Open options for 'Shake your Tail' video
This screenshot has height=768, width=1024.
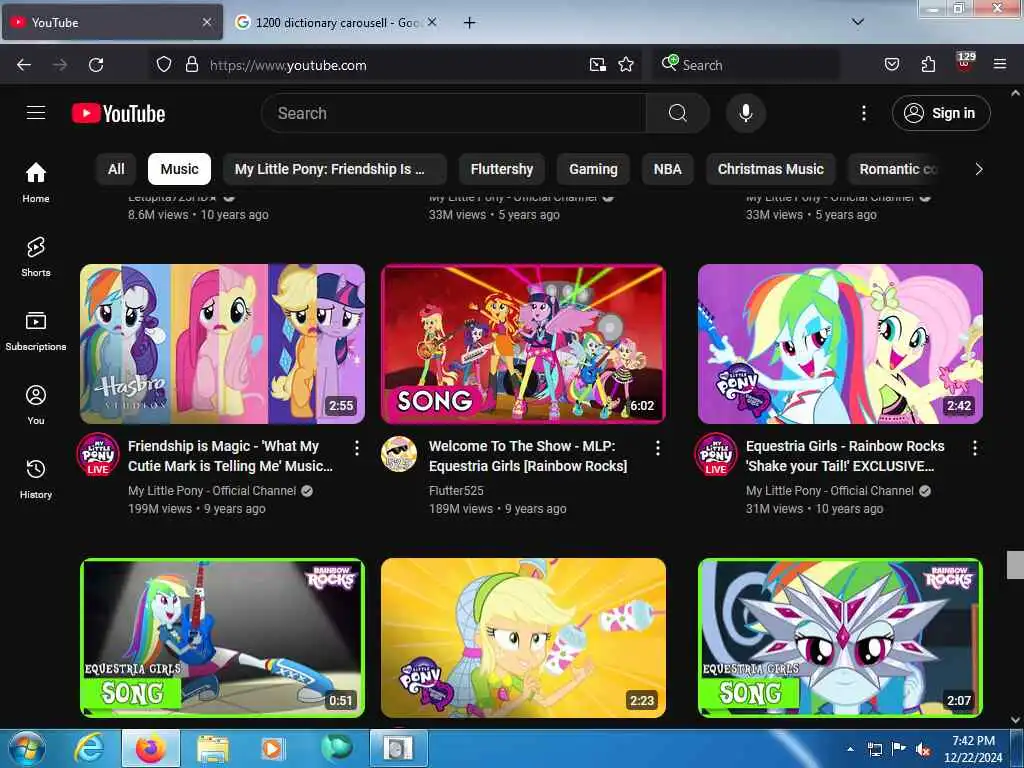click(x=974, y=448)
